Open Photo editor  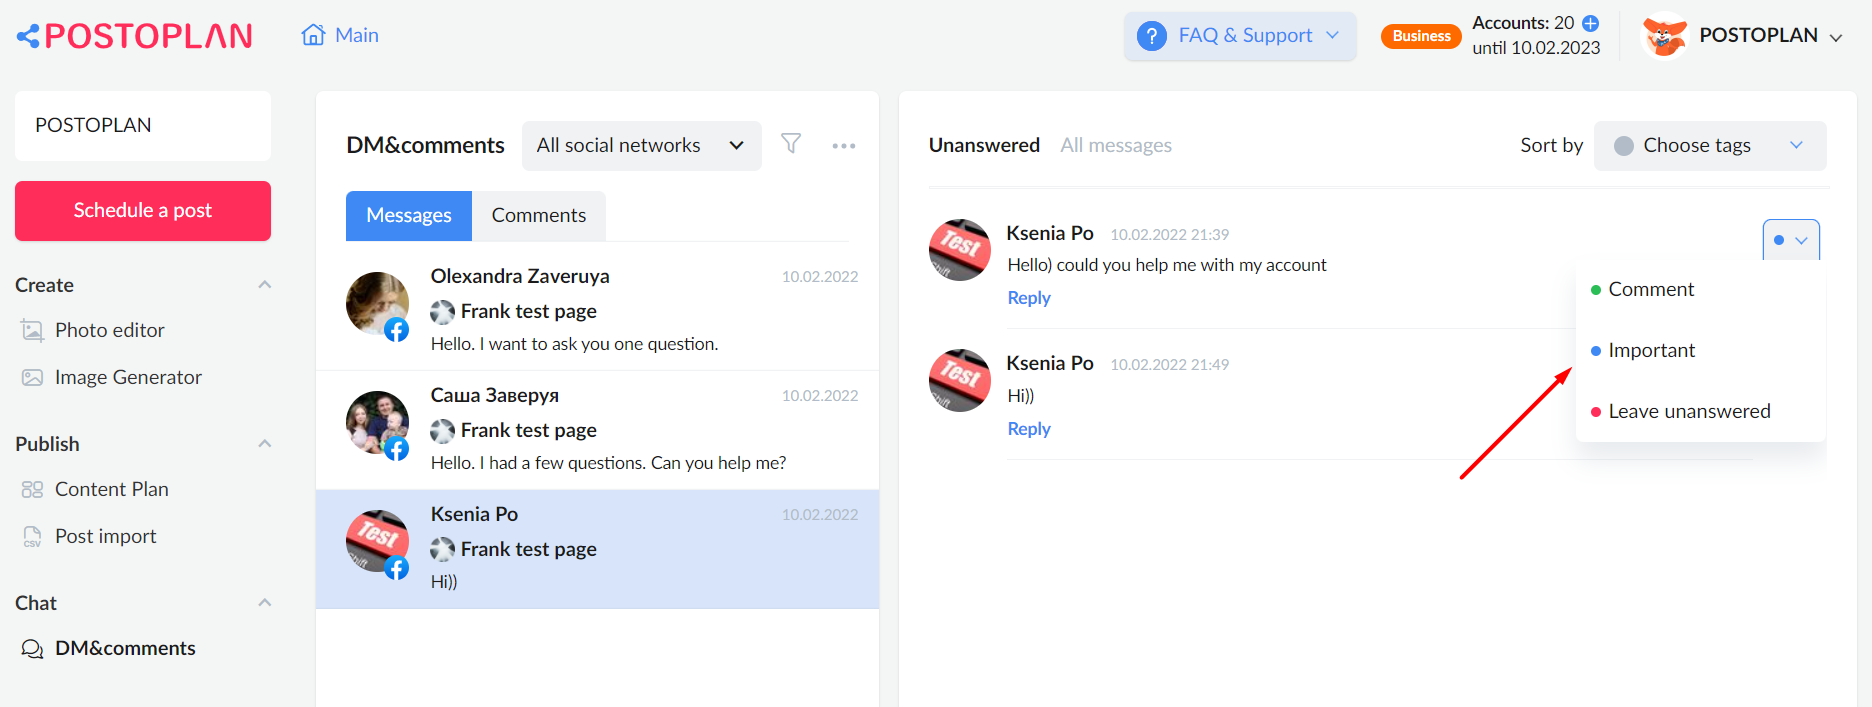click(110, 330)
